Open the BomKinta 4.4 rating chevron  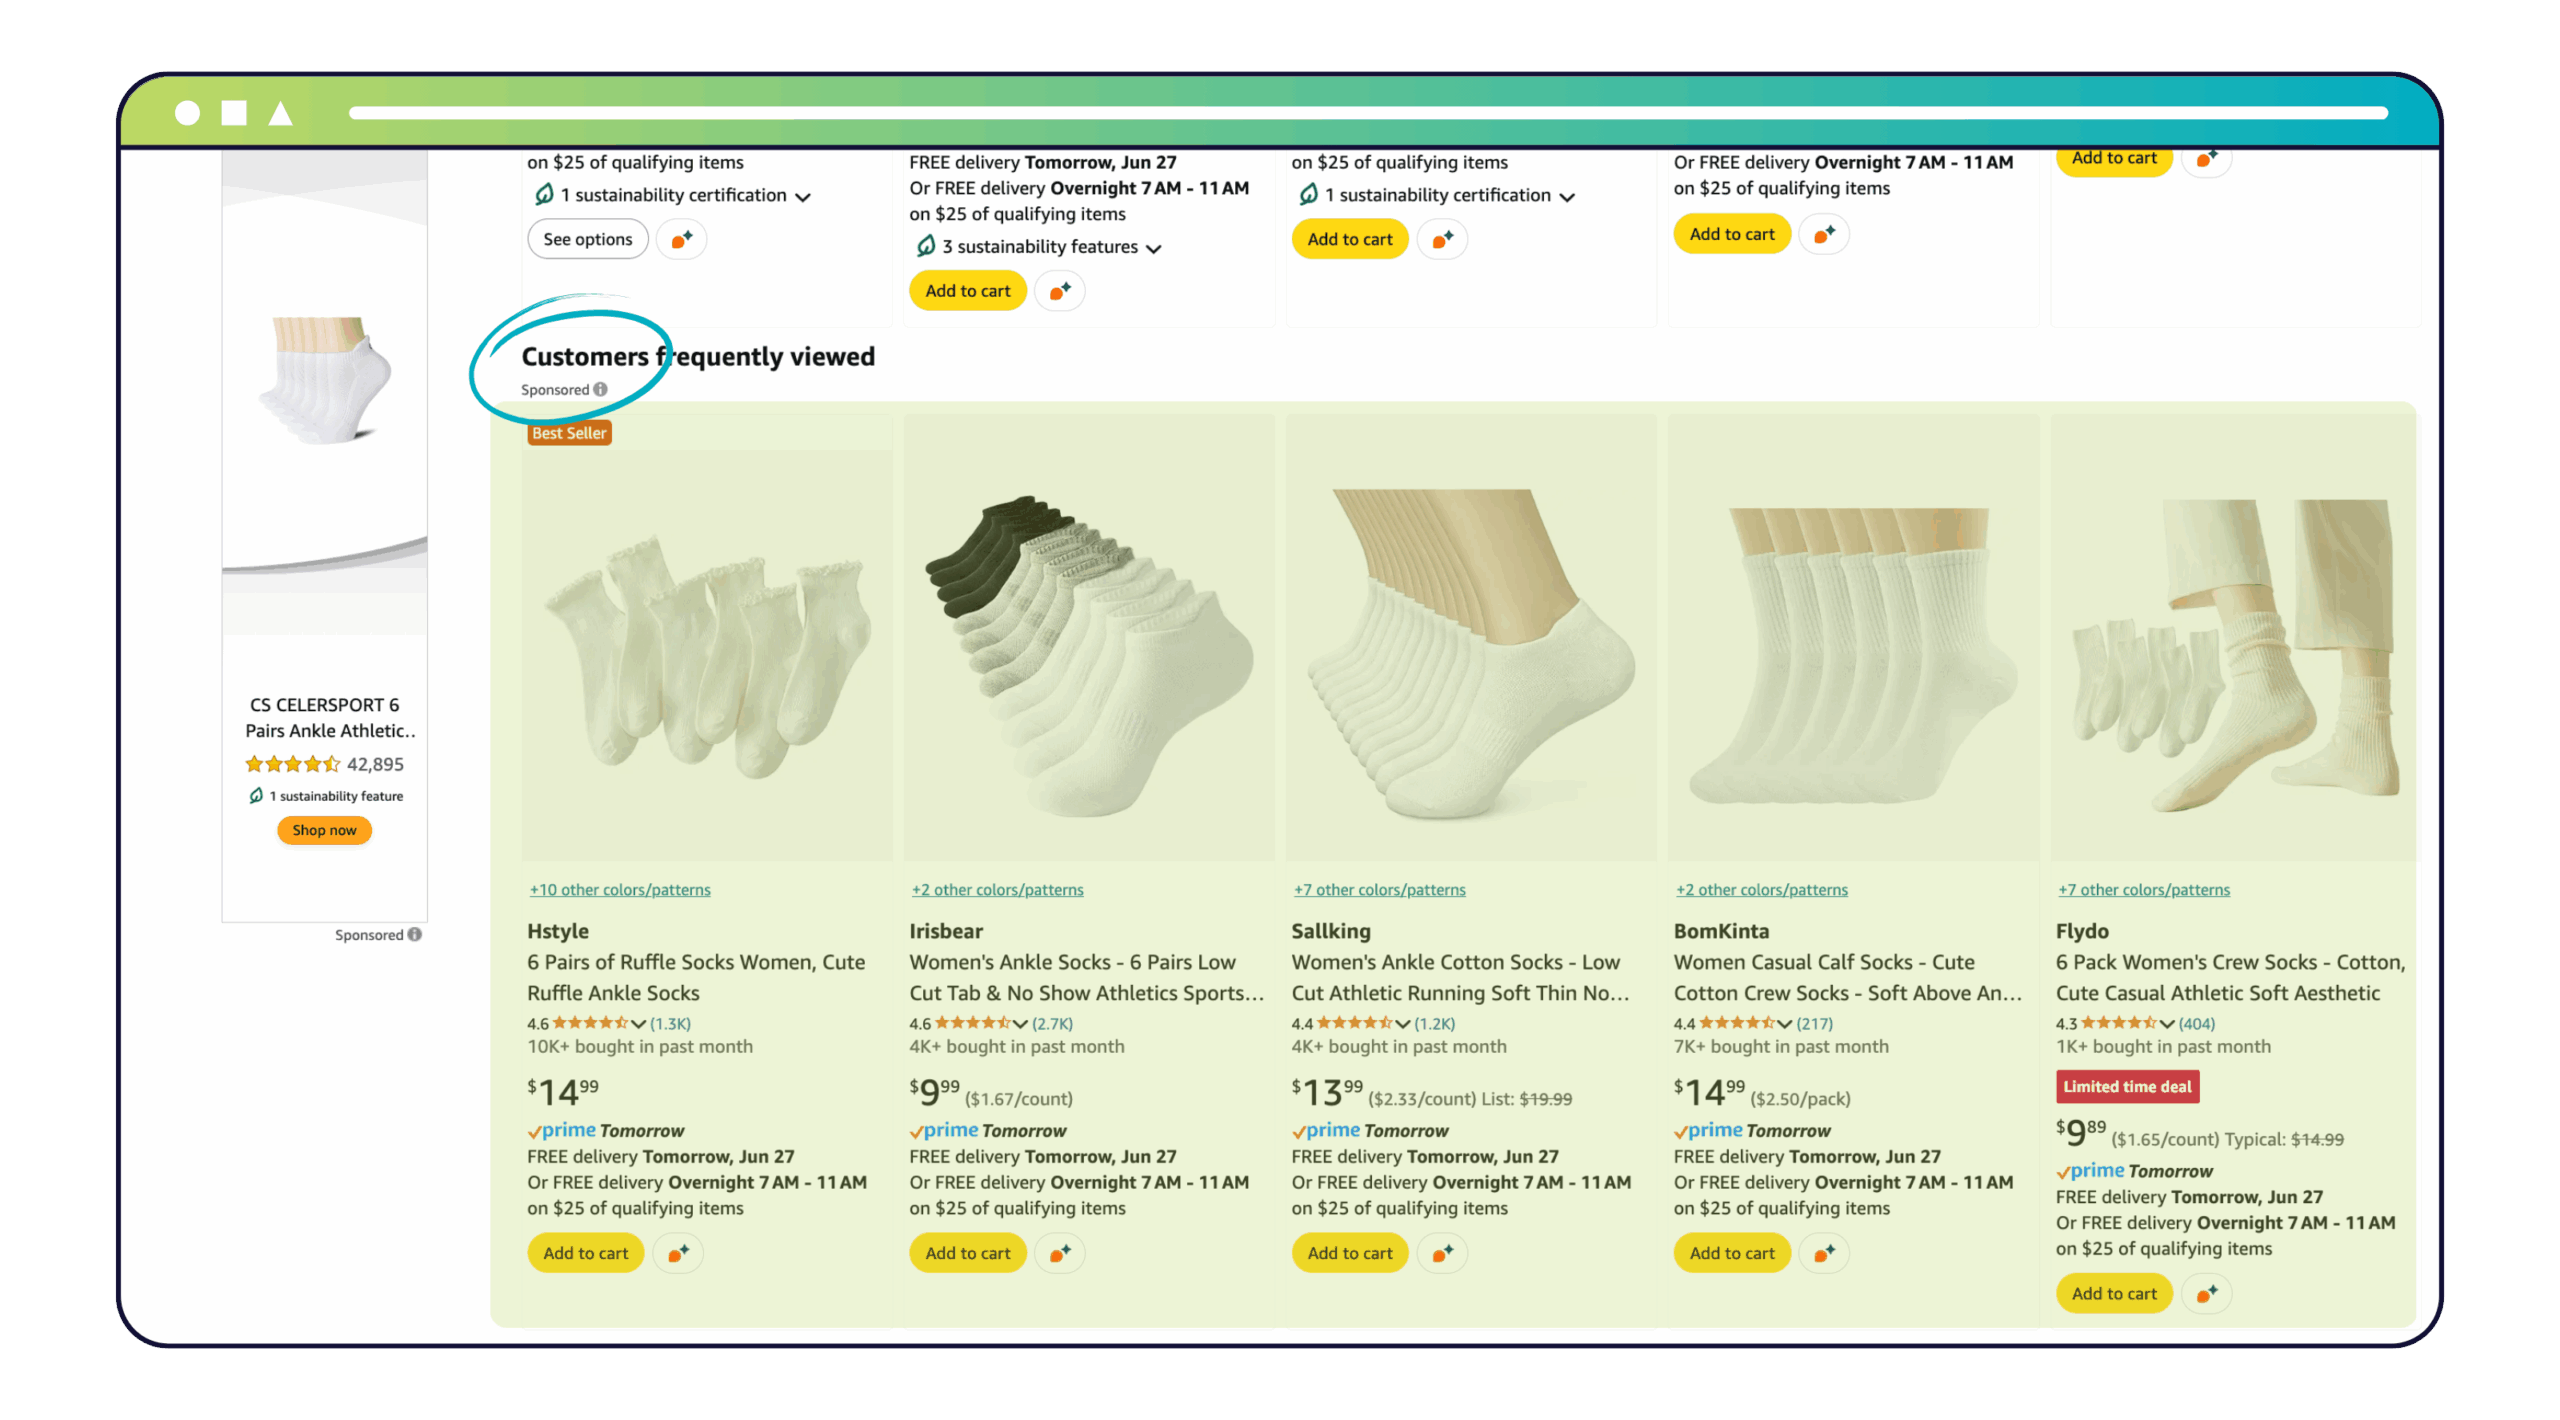(1784, 1024)
